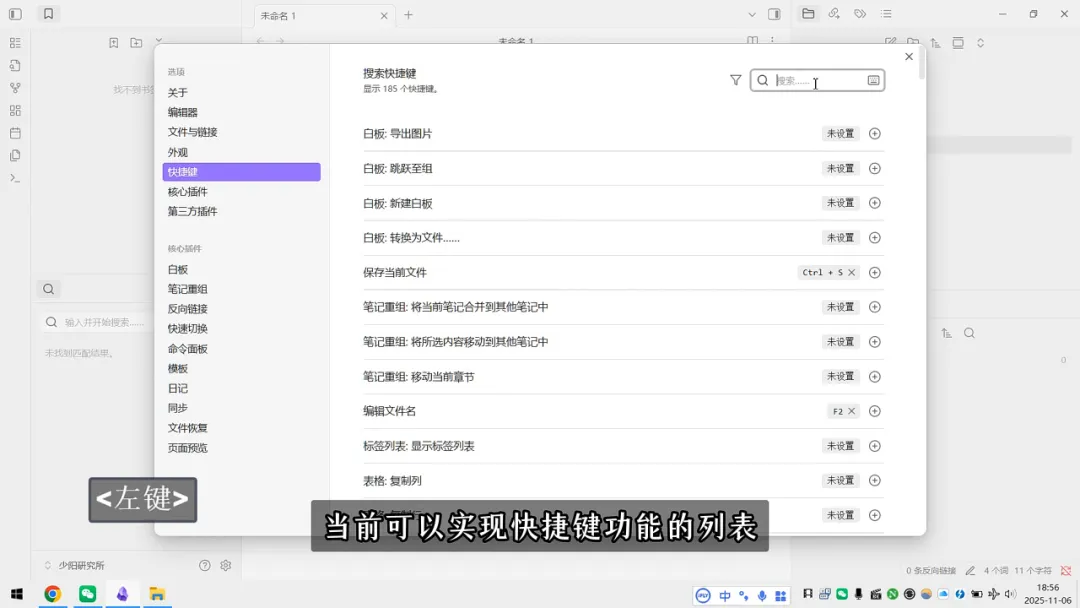This screenshot has width=1080, height=608.
Task: Click inside the hotkey search input field
Action: point(812,80)
